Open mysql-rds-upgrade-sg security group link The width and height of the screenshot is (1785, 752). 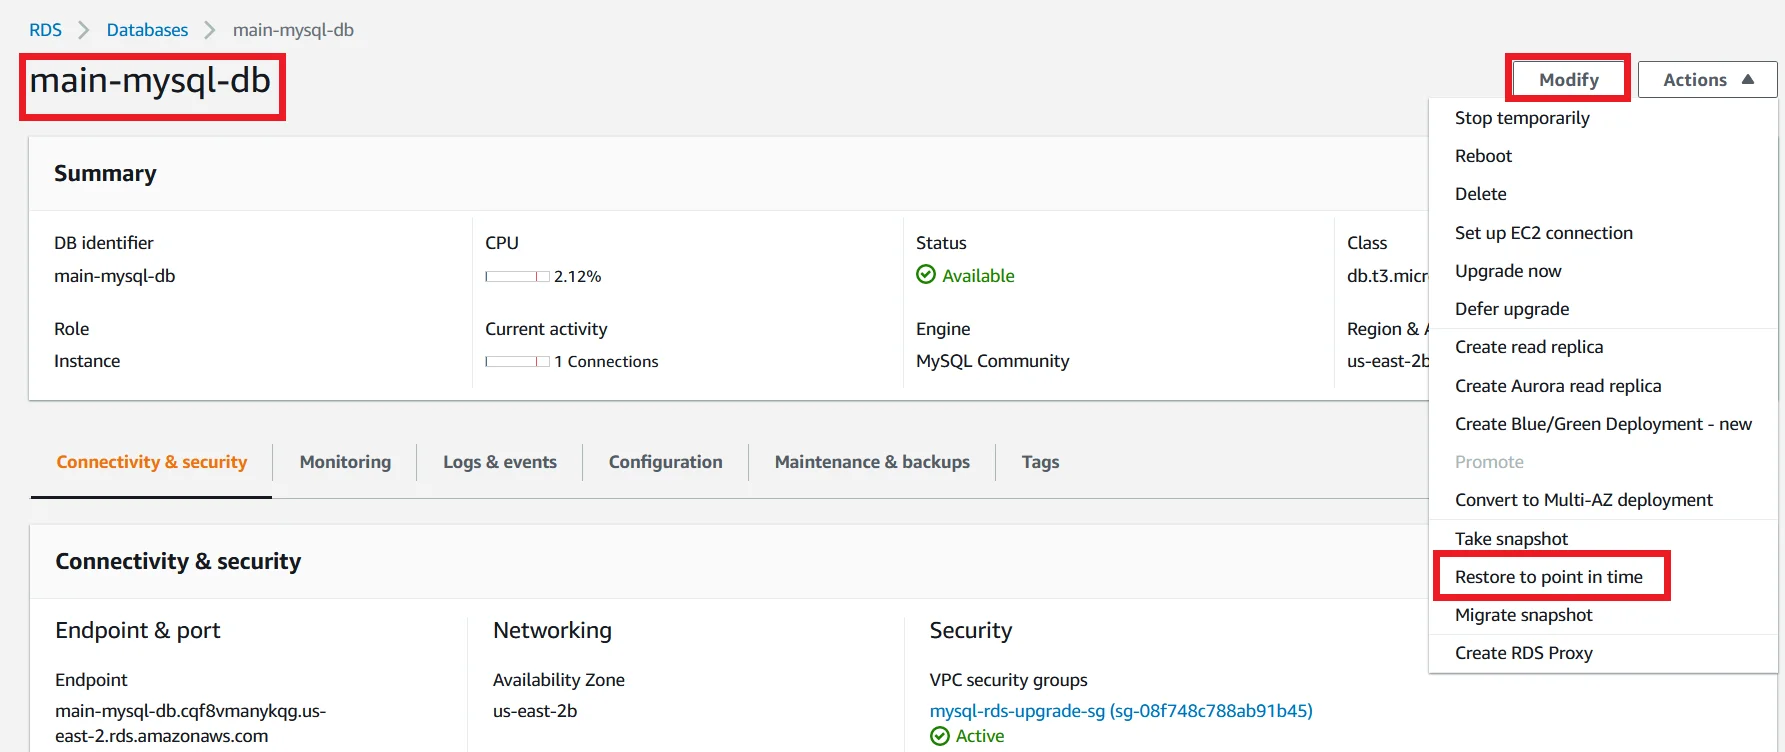pyautogui.click(x=1121, y=711)
